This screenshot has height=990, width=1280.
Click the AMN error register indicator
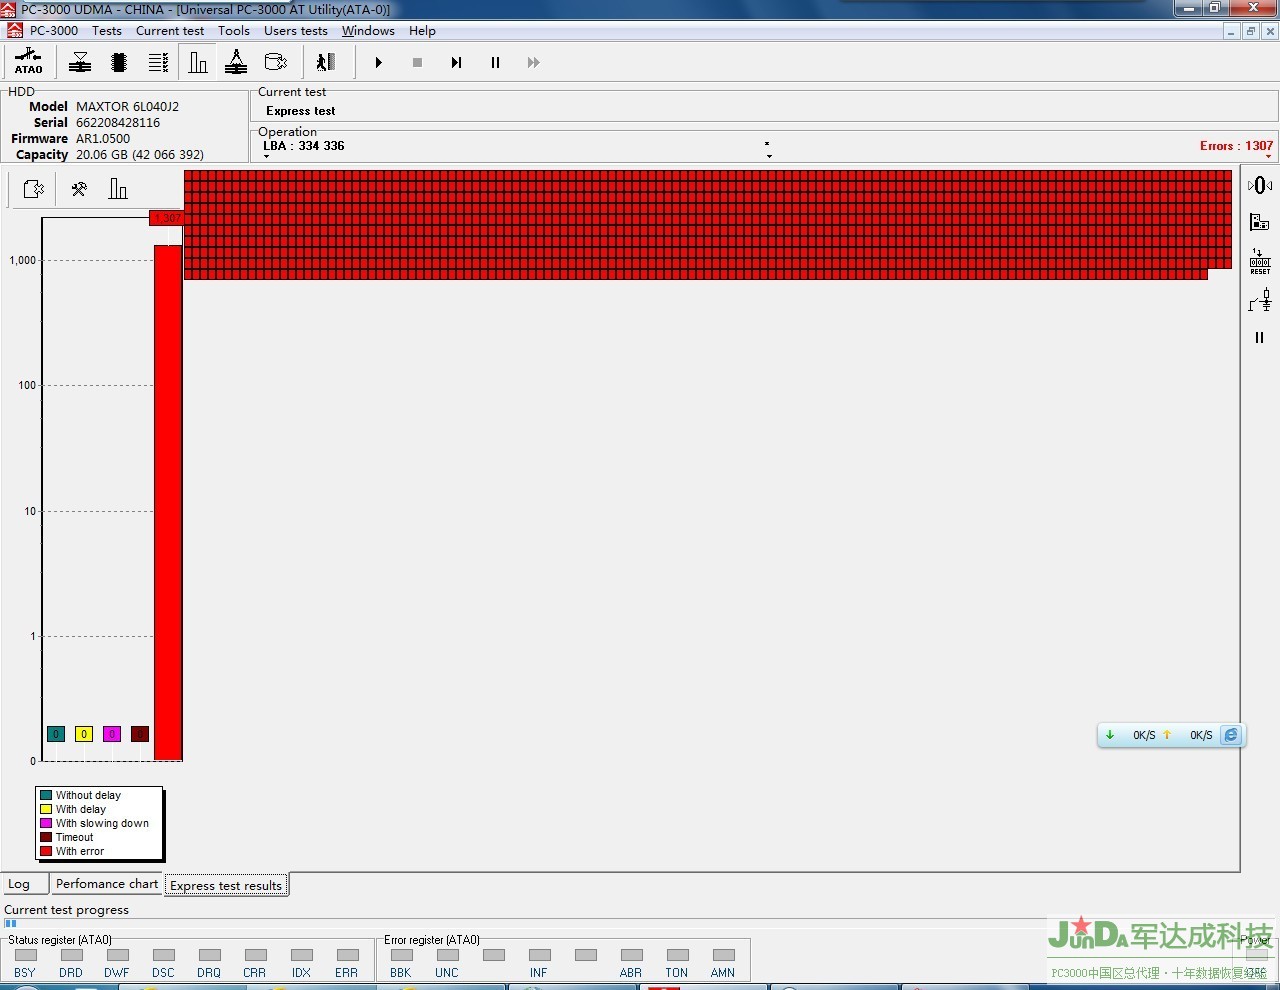coord(723,955)
